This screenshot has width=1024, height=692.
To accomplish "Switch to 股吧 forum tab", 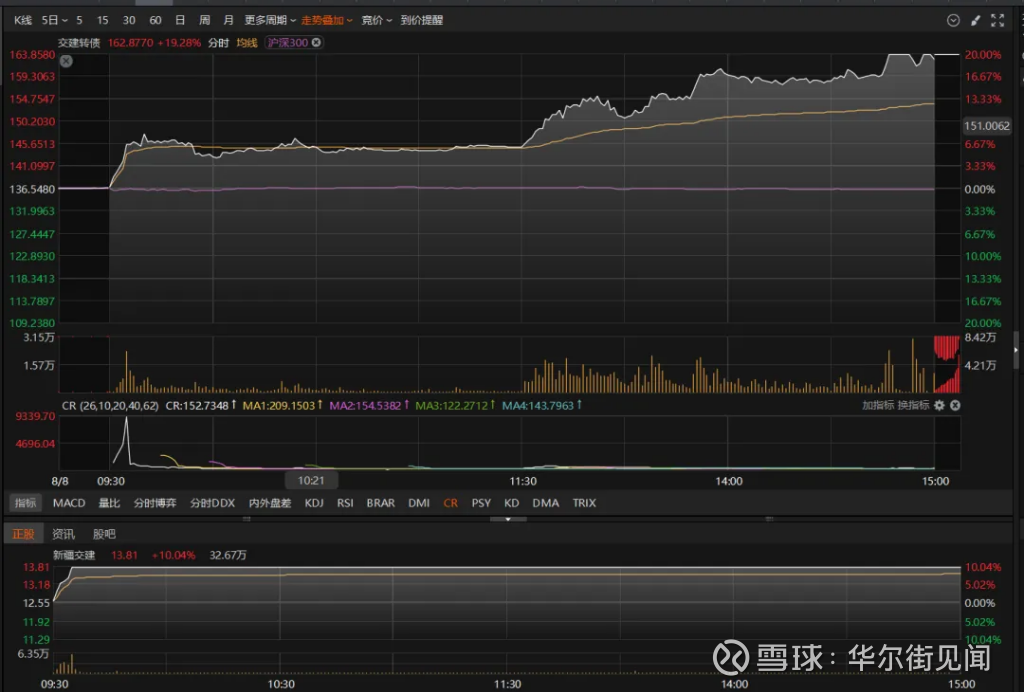I will (x=104, y=534).
